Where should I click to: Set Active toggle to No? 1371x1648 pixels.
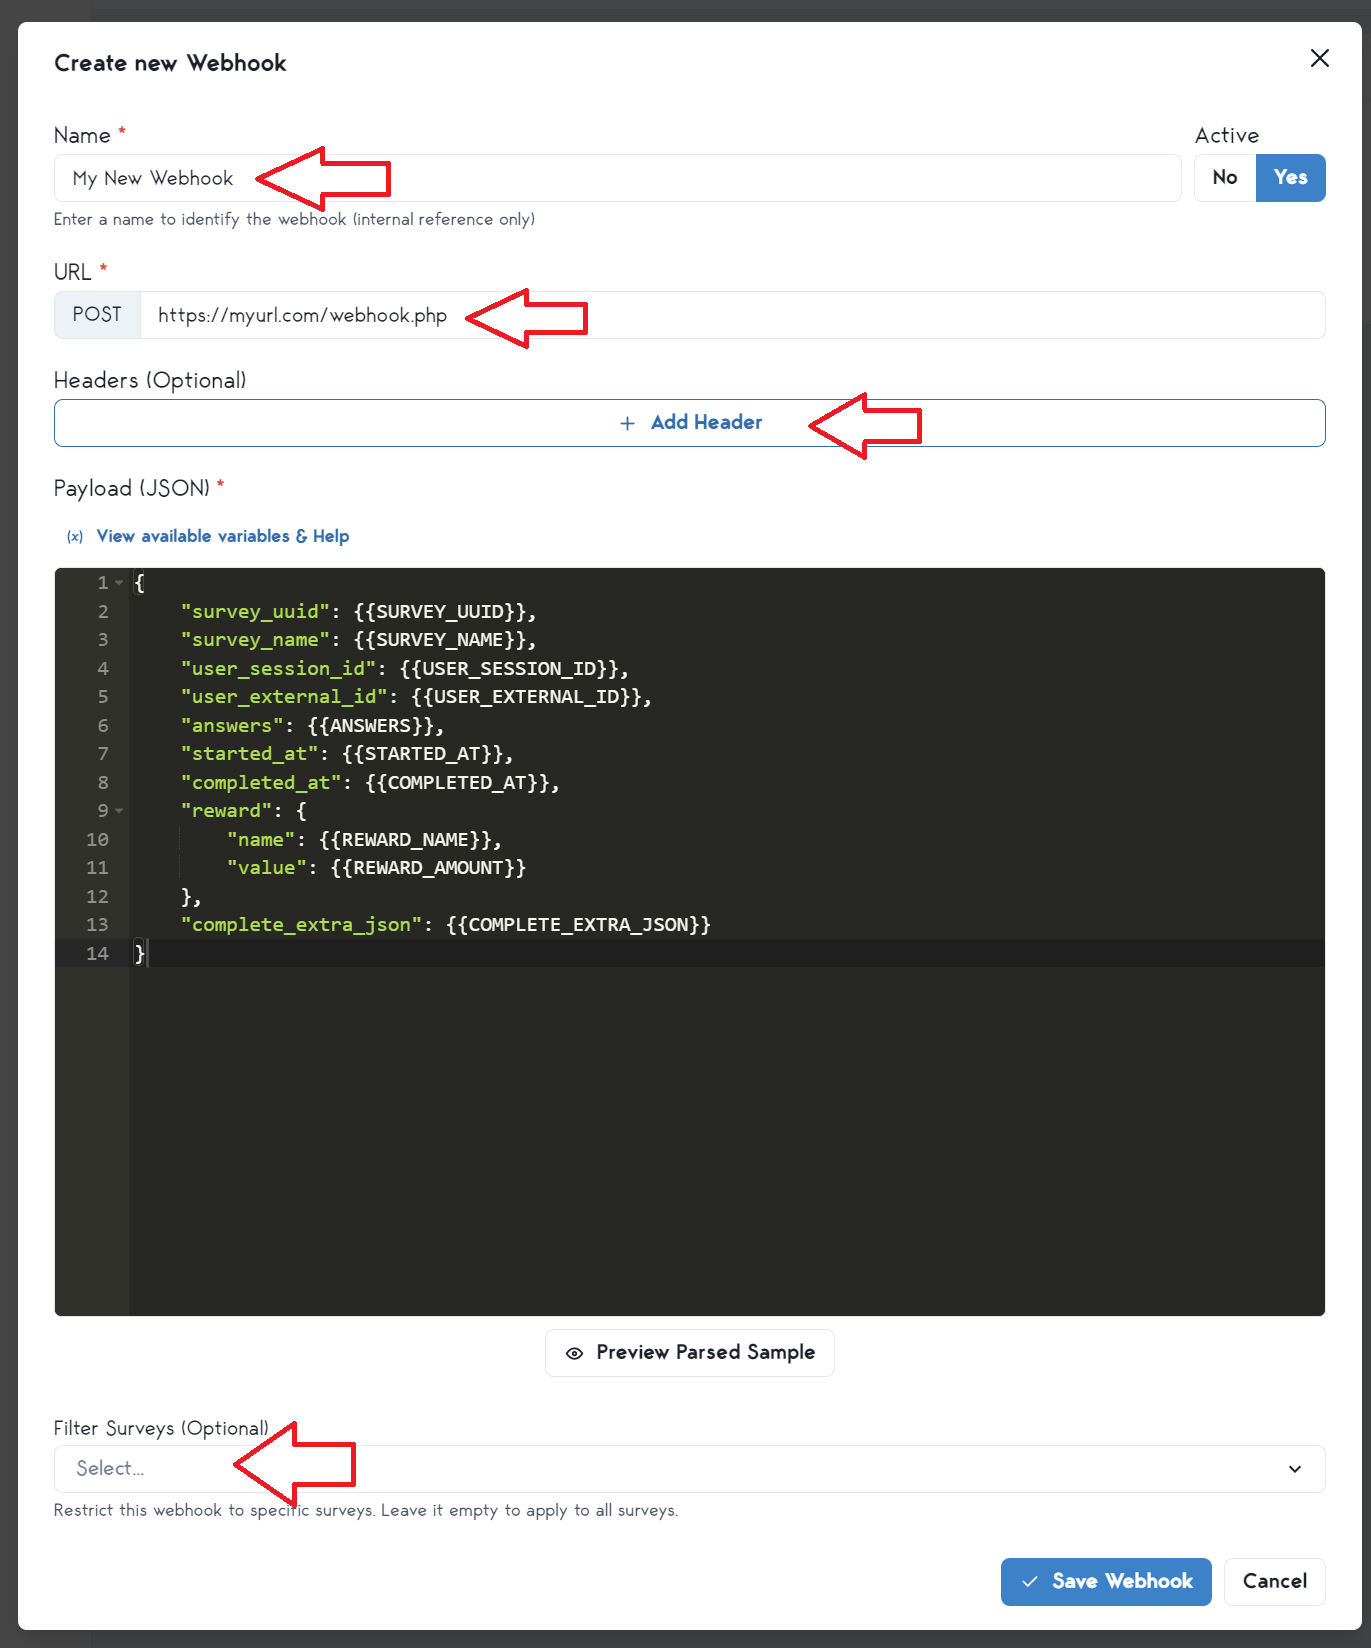click(1225, 178)
